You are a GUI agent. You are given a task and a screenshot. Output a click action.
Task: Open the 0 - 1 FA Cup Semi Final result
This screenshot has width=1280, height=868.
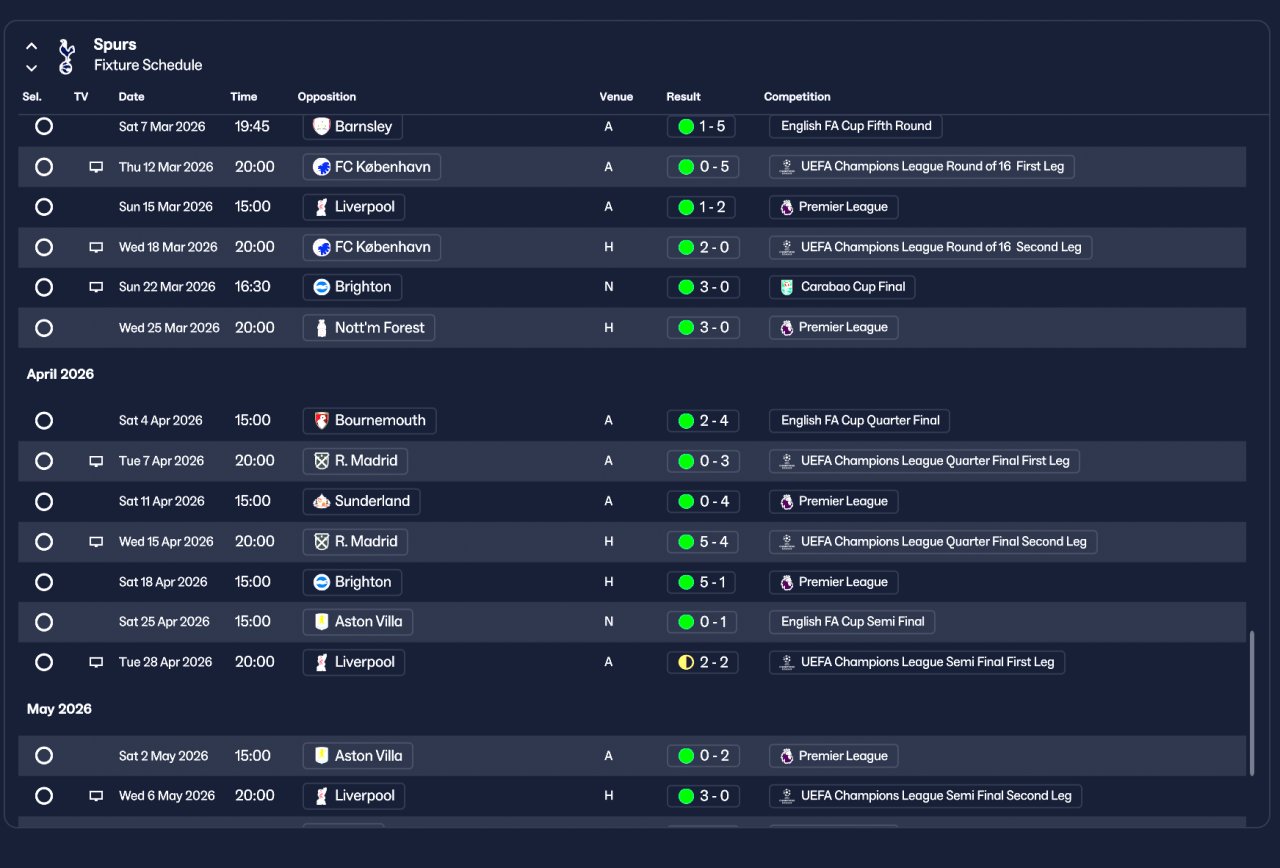(703, 622)
